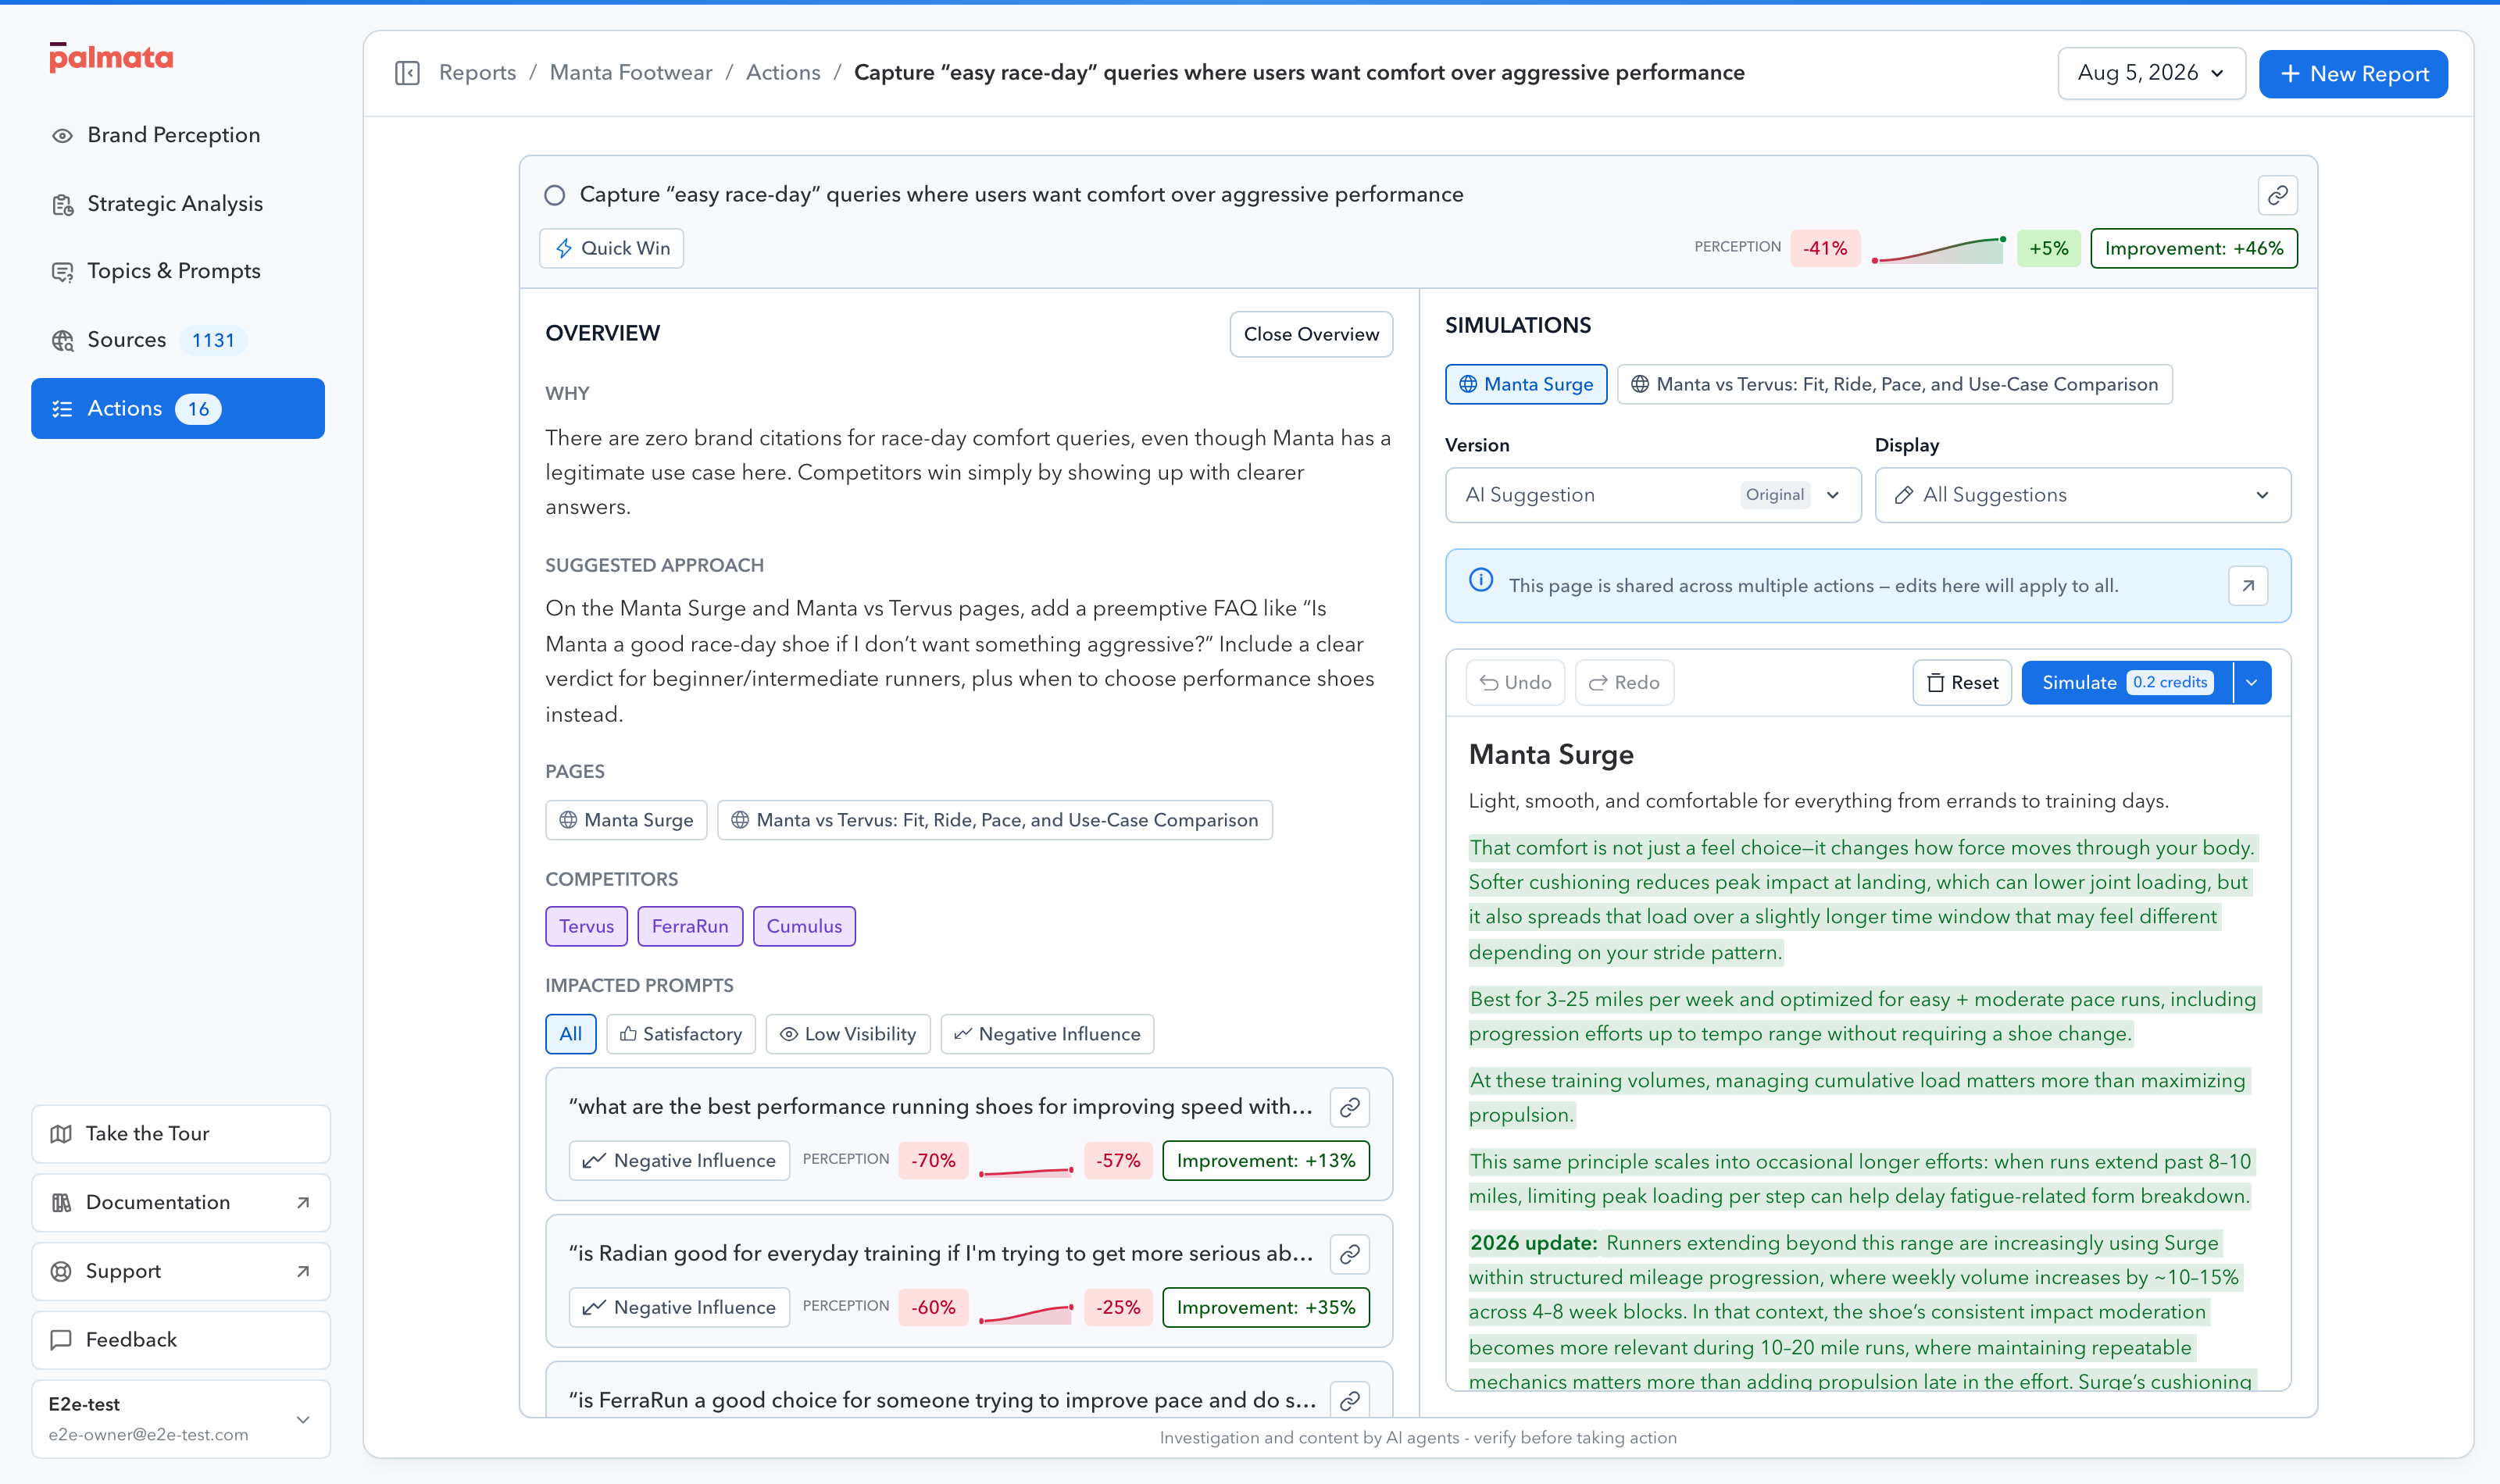2500x1484 pixels.
Task: Click the 16 actions count badge
Action: 198,409
